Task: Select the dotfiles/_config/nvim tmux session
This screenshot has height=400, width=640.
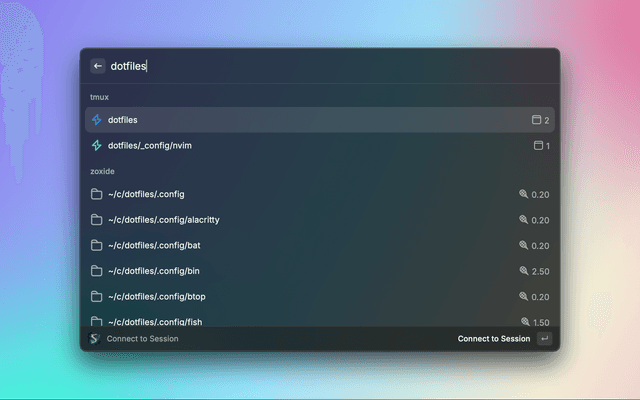Action: 300,146
